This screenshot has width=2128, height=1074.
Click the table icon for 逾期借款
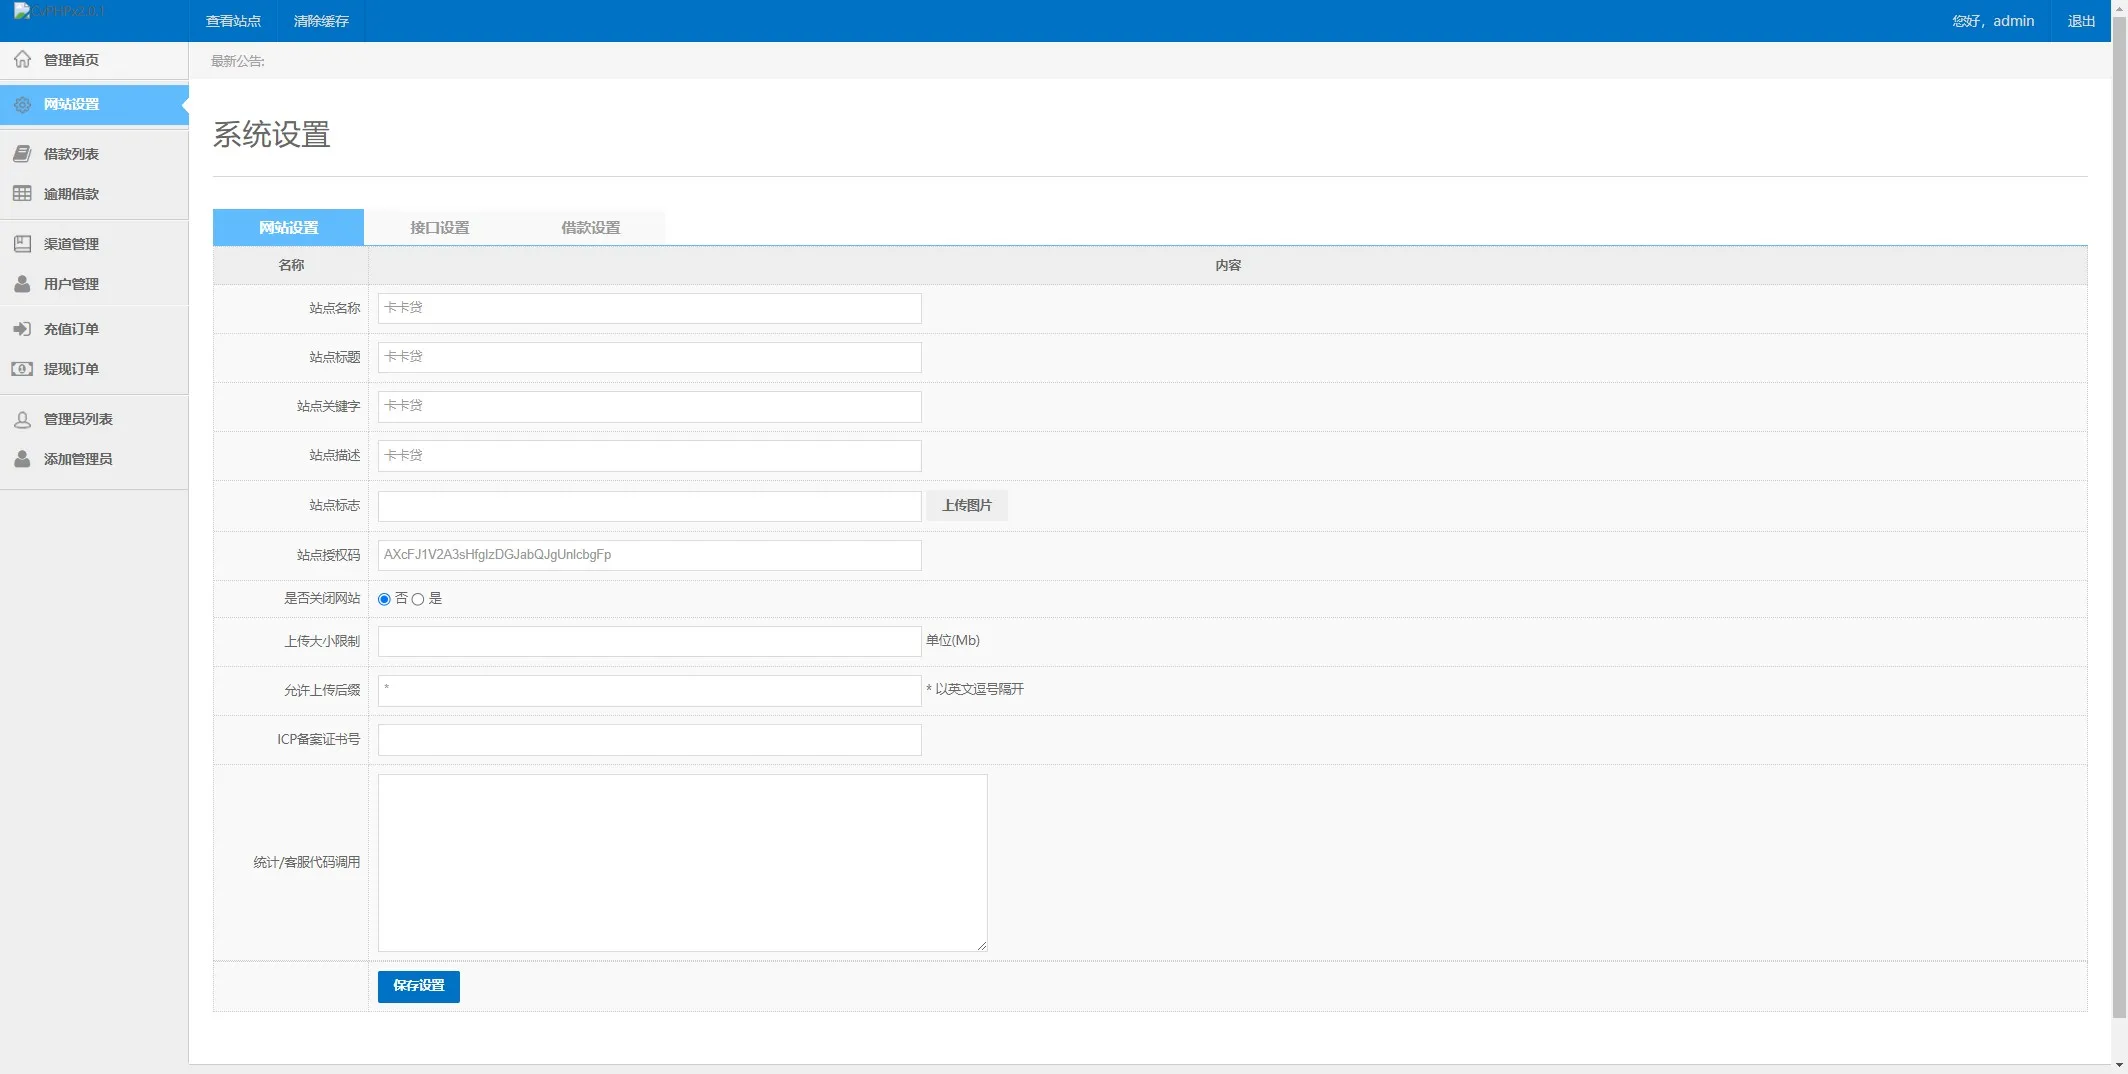click(x=22, y=194)
